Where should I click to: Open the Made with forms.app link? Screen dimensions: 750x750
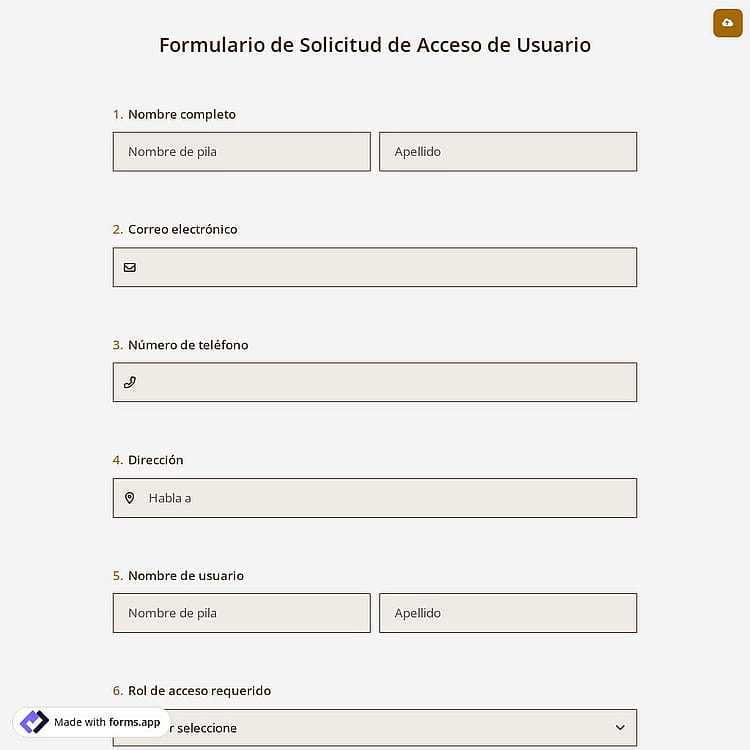(91, 722)
